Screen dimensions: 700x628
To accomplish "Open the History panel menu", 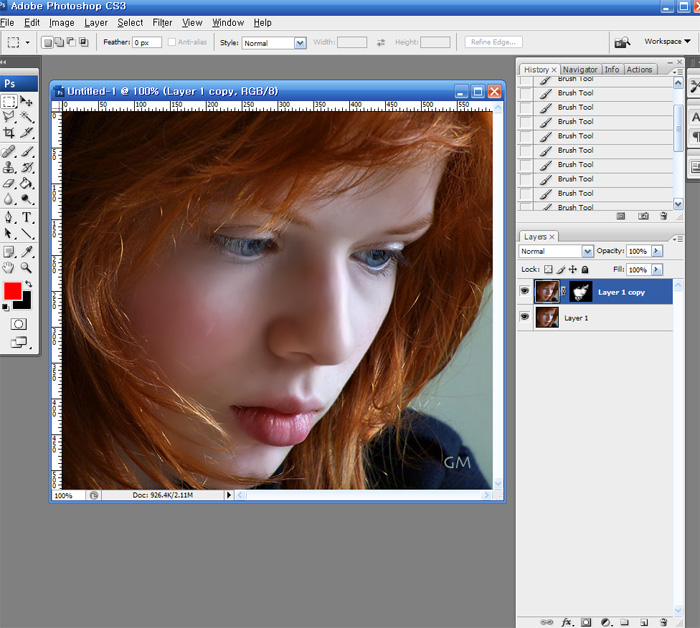I will click(678, 72).
